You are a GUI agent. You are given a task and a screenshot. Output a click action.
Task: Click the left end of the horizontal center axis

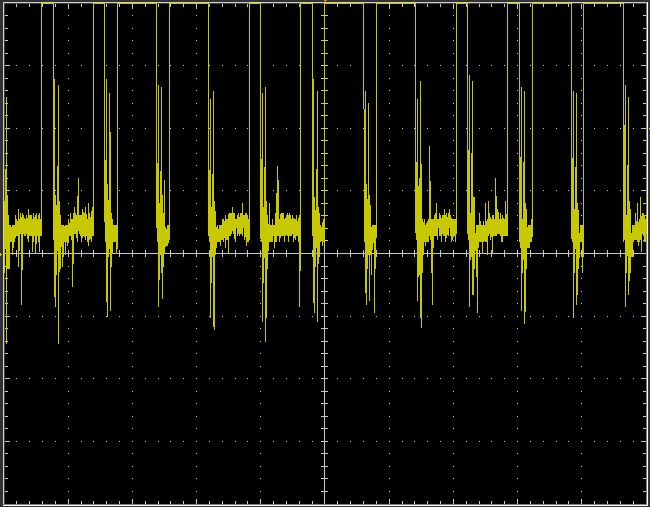[8, 253]
